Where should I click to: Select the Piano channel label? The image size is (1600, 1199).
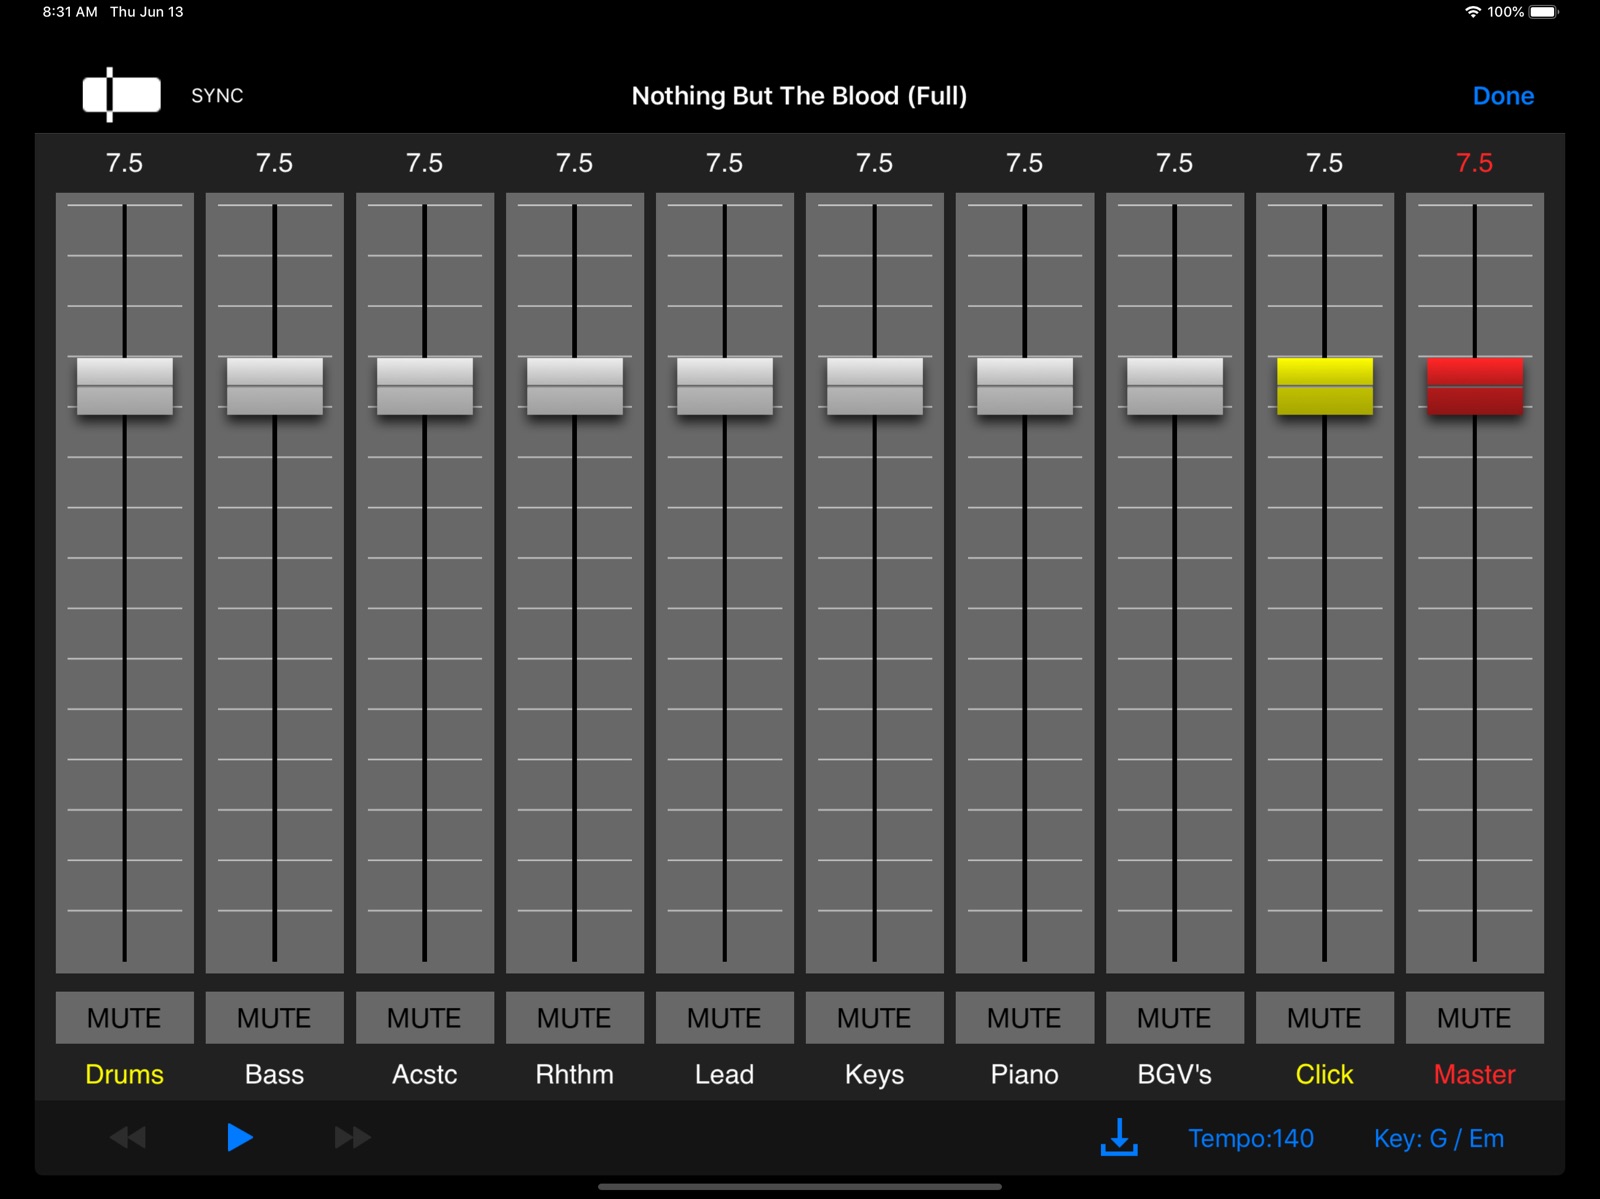[x=1025, y=1074]
